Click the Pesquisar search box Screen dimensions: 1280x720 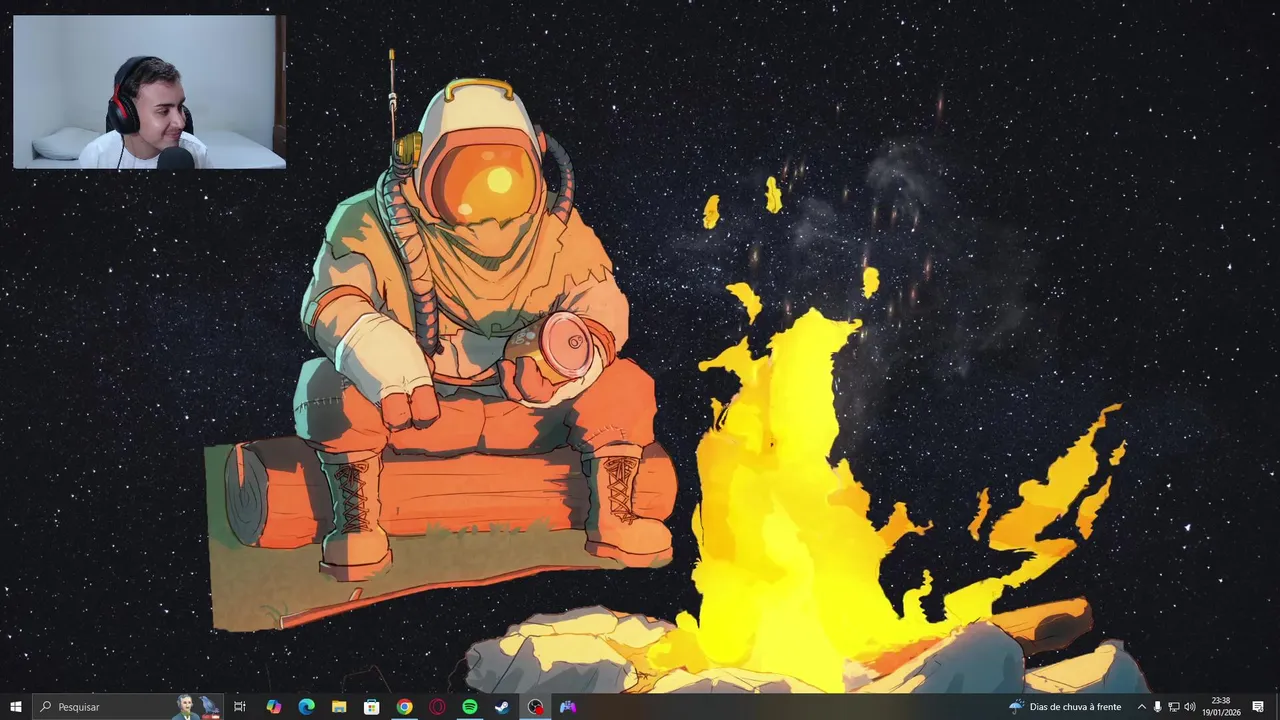(127, 707)
